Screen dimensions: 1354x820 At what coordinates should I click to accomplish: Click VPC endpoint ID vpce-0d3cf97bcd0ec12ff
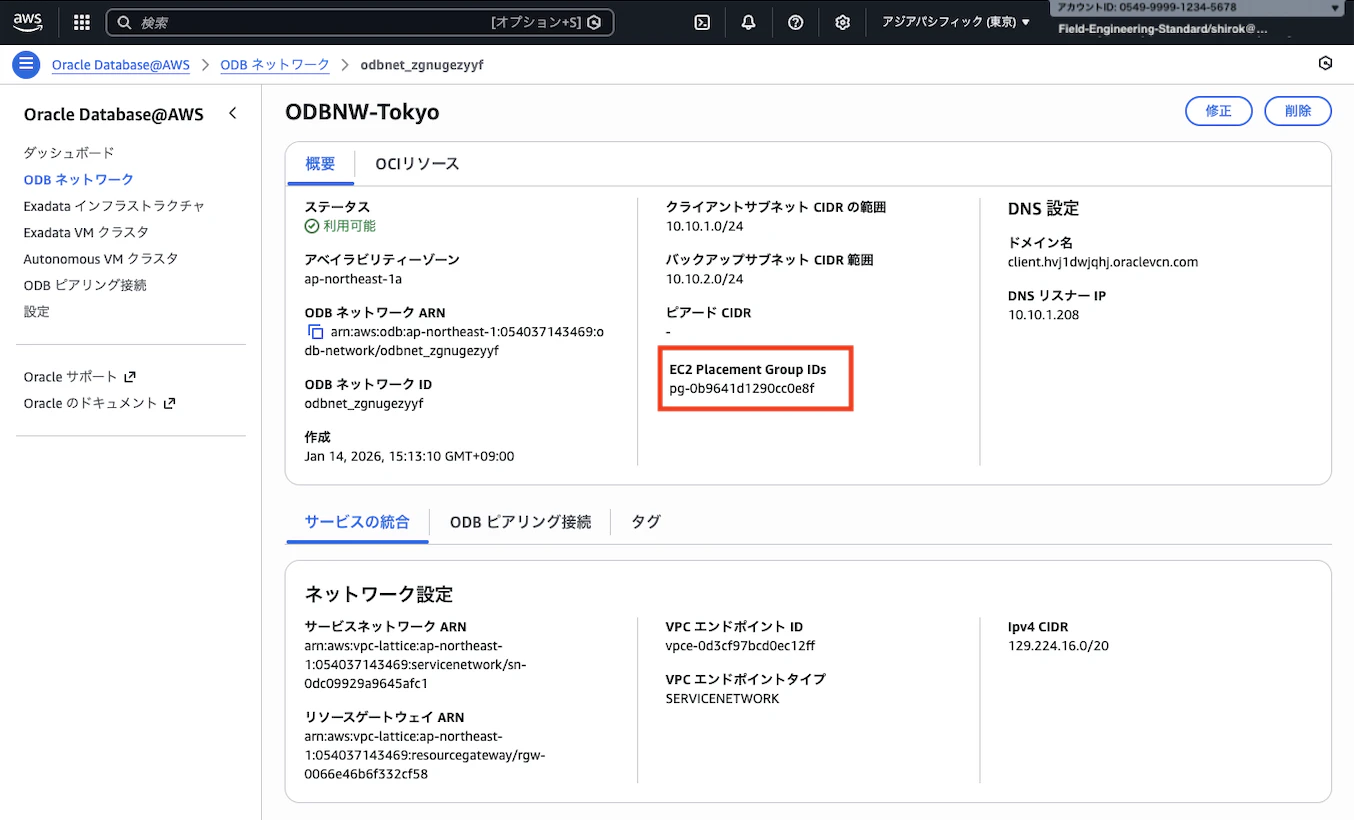pyautogui.click(x=740, y=646)
